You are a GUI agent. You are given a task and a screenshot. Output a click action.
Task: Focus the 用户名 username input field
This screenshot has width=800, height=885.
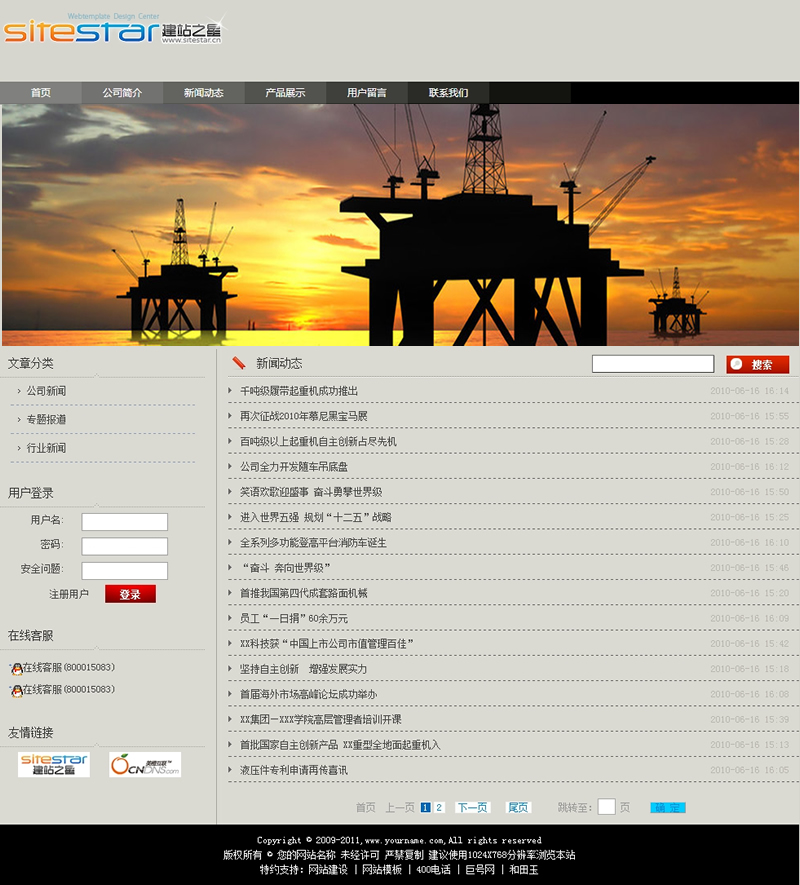[x=124, y=522]
